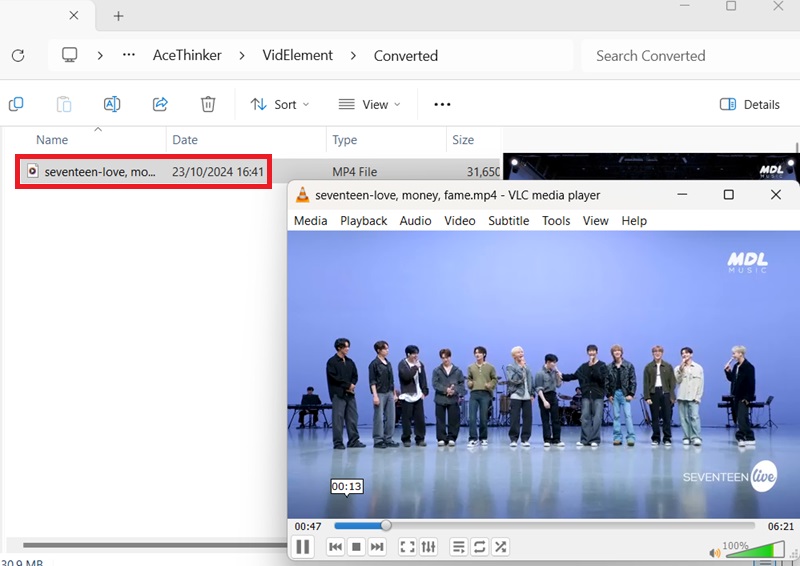Expand chevron after VidElement

tap(353, 55)
